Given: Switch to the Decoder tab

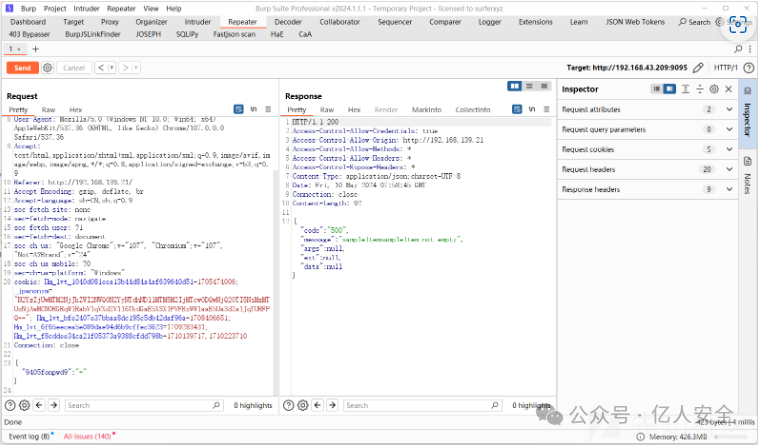Looking at the screenshot, I should pyautogui.click(x=288, y=22).
